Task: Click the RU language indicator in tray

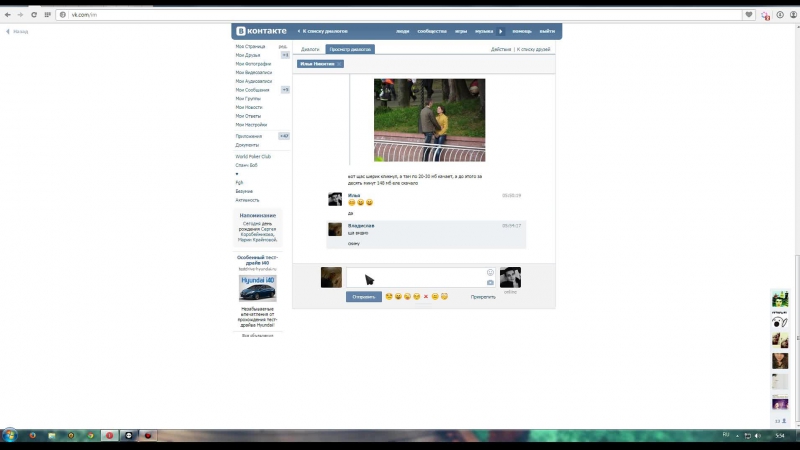Action: 726,435
